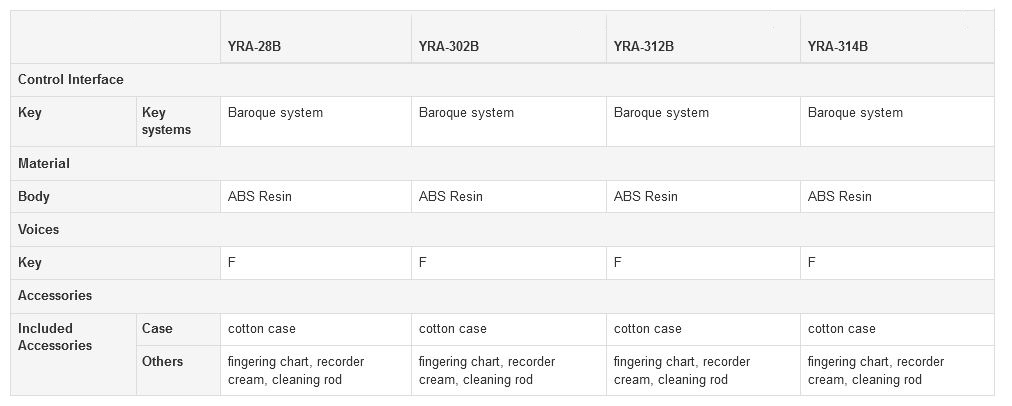Viewport: 1012px width, 406px height.
Task: Click cotton case in the YRA-314B column
Action: [842, 328]
